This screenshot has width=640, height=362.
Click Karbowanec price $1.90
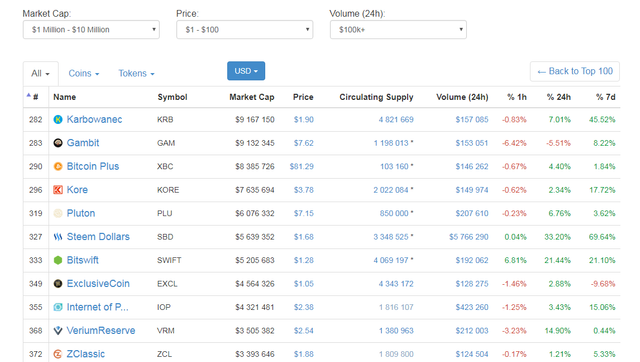click(x=304, y=120)
